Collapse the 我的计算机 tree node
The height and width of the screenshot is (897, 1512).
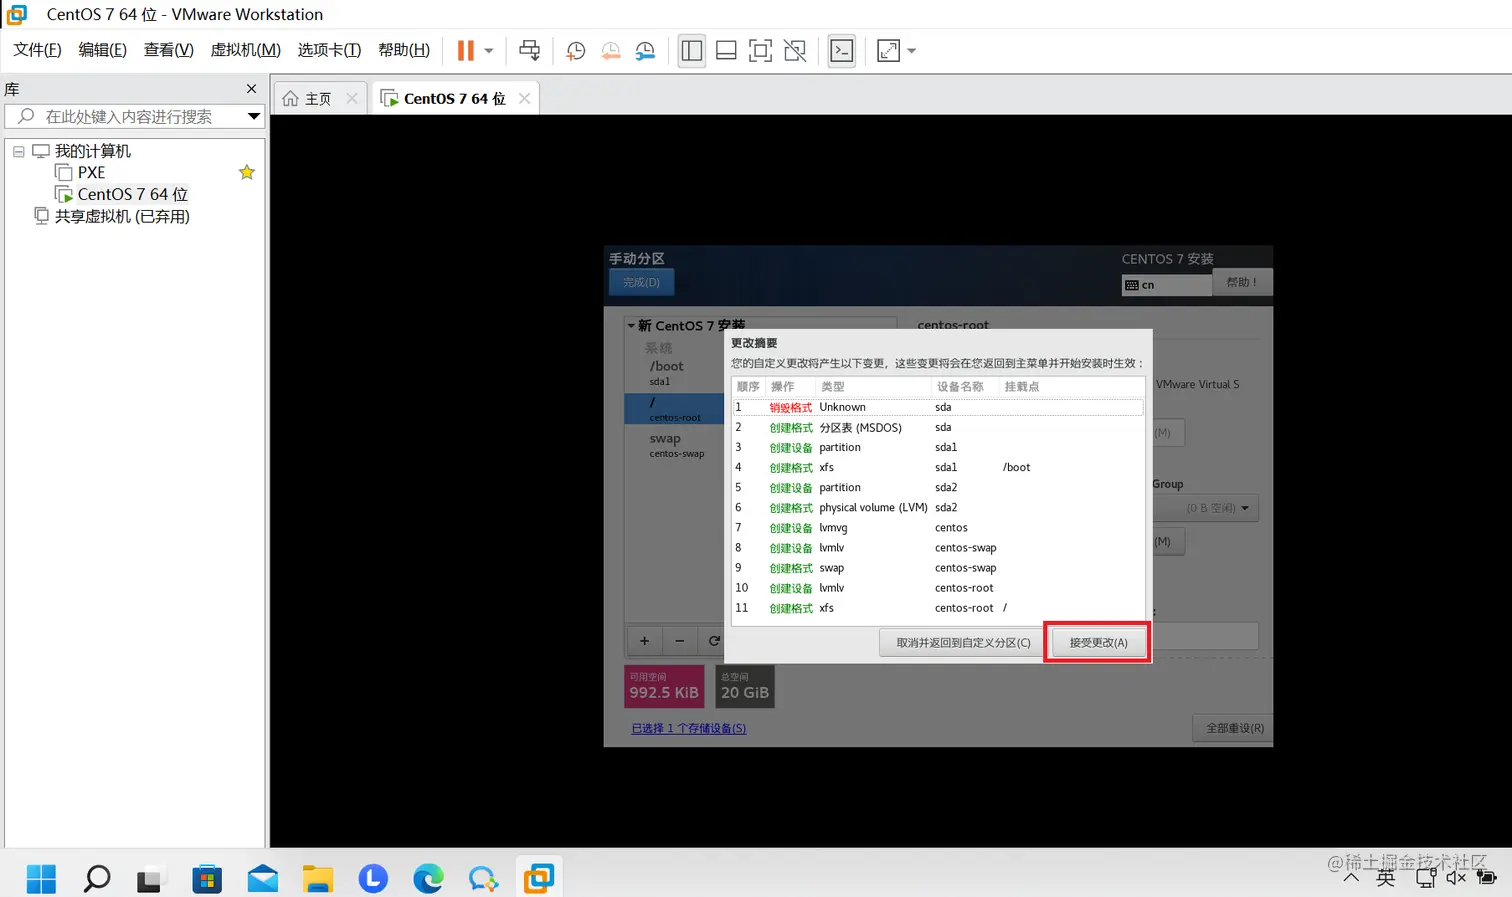click(x=18, y=152)
